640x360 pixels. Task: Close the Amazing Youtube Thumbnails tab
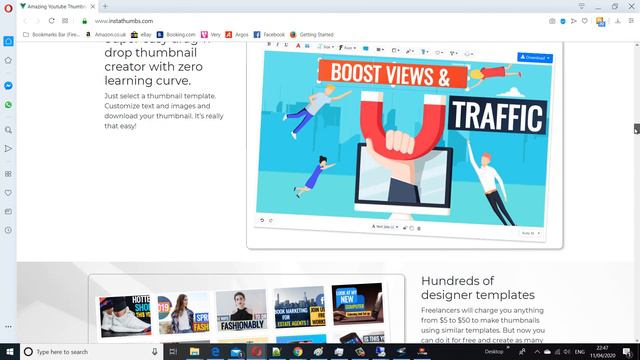tap(93, 7)
